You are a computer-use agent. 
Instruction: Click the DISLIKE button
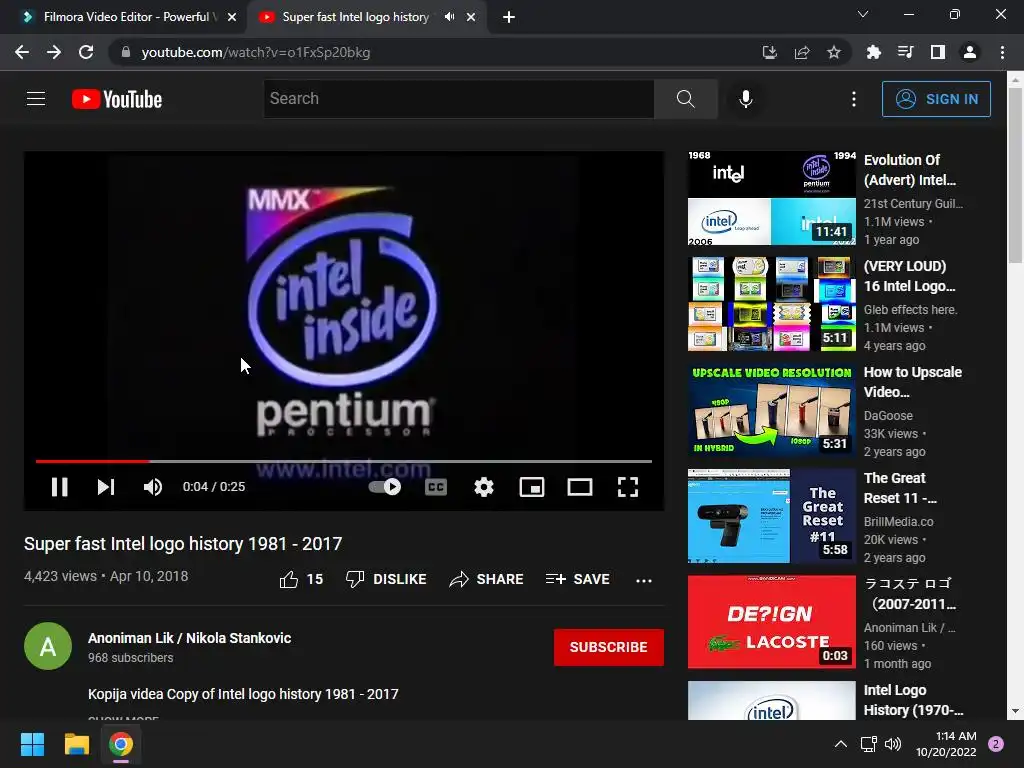(x=386, y=579)
